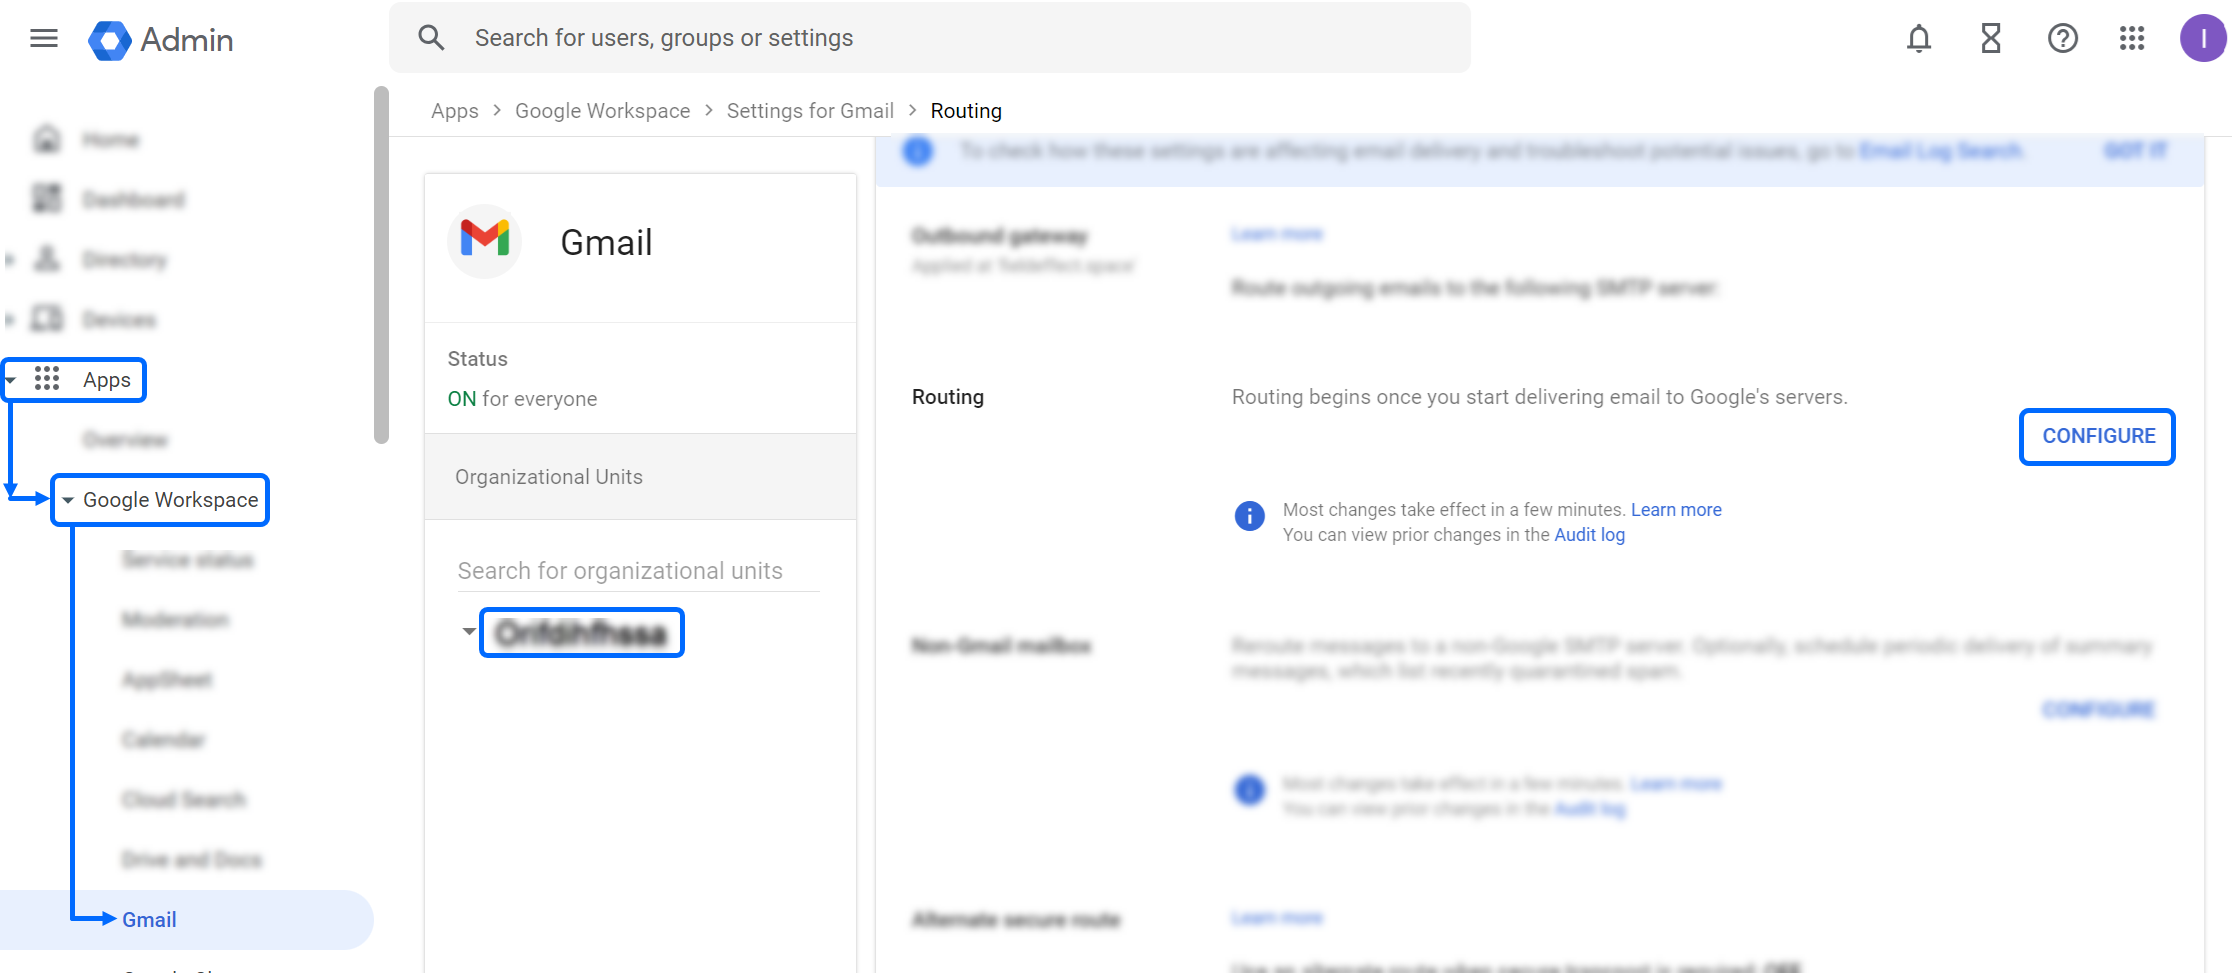This screenshot has width=2232, height=973.
Task: Open the help question mark icon
Action: pyautogui.click(x=2062, y=39)
